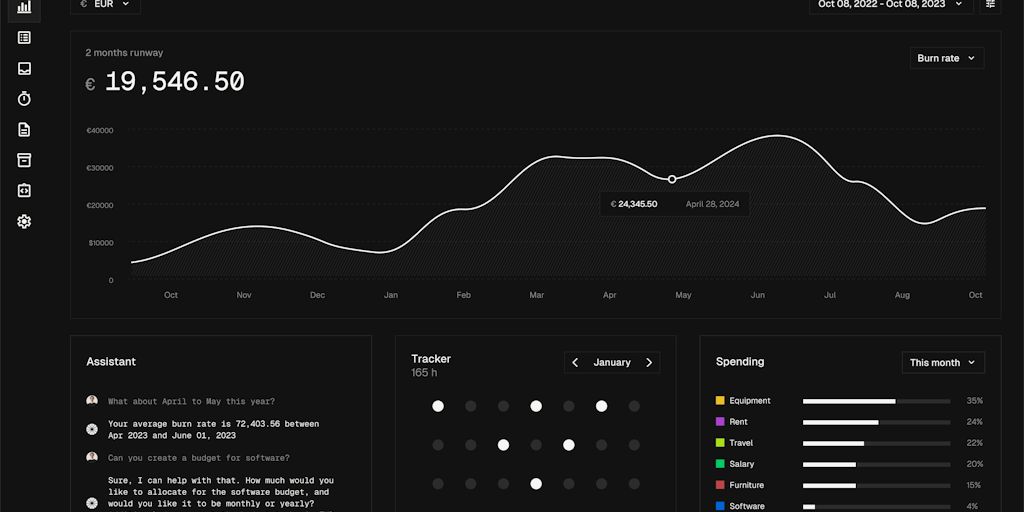Open the invoices document sidebar icon
Screen dimensions: 1024x512
coord(24,129)
